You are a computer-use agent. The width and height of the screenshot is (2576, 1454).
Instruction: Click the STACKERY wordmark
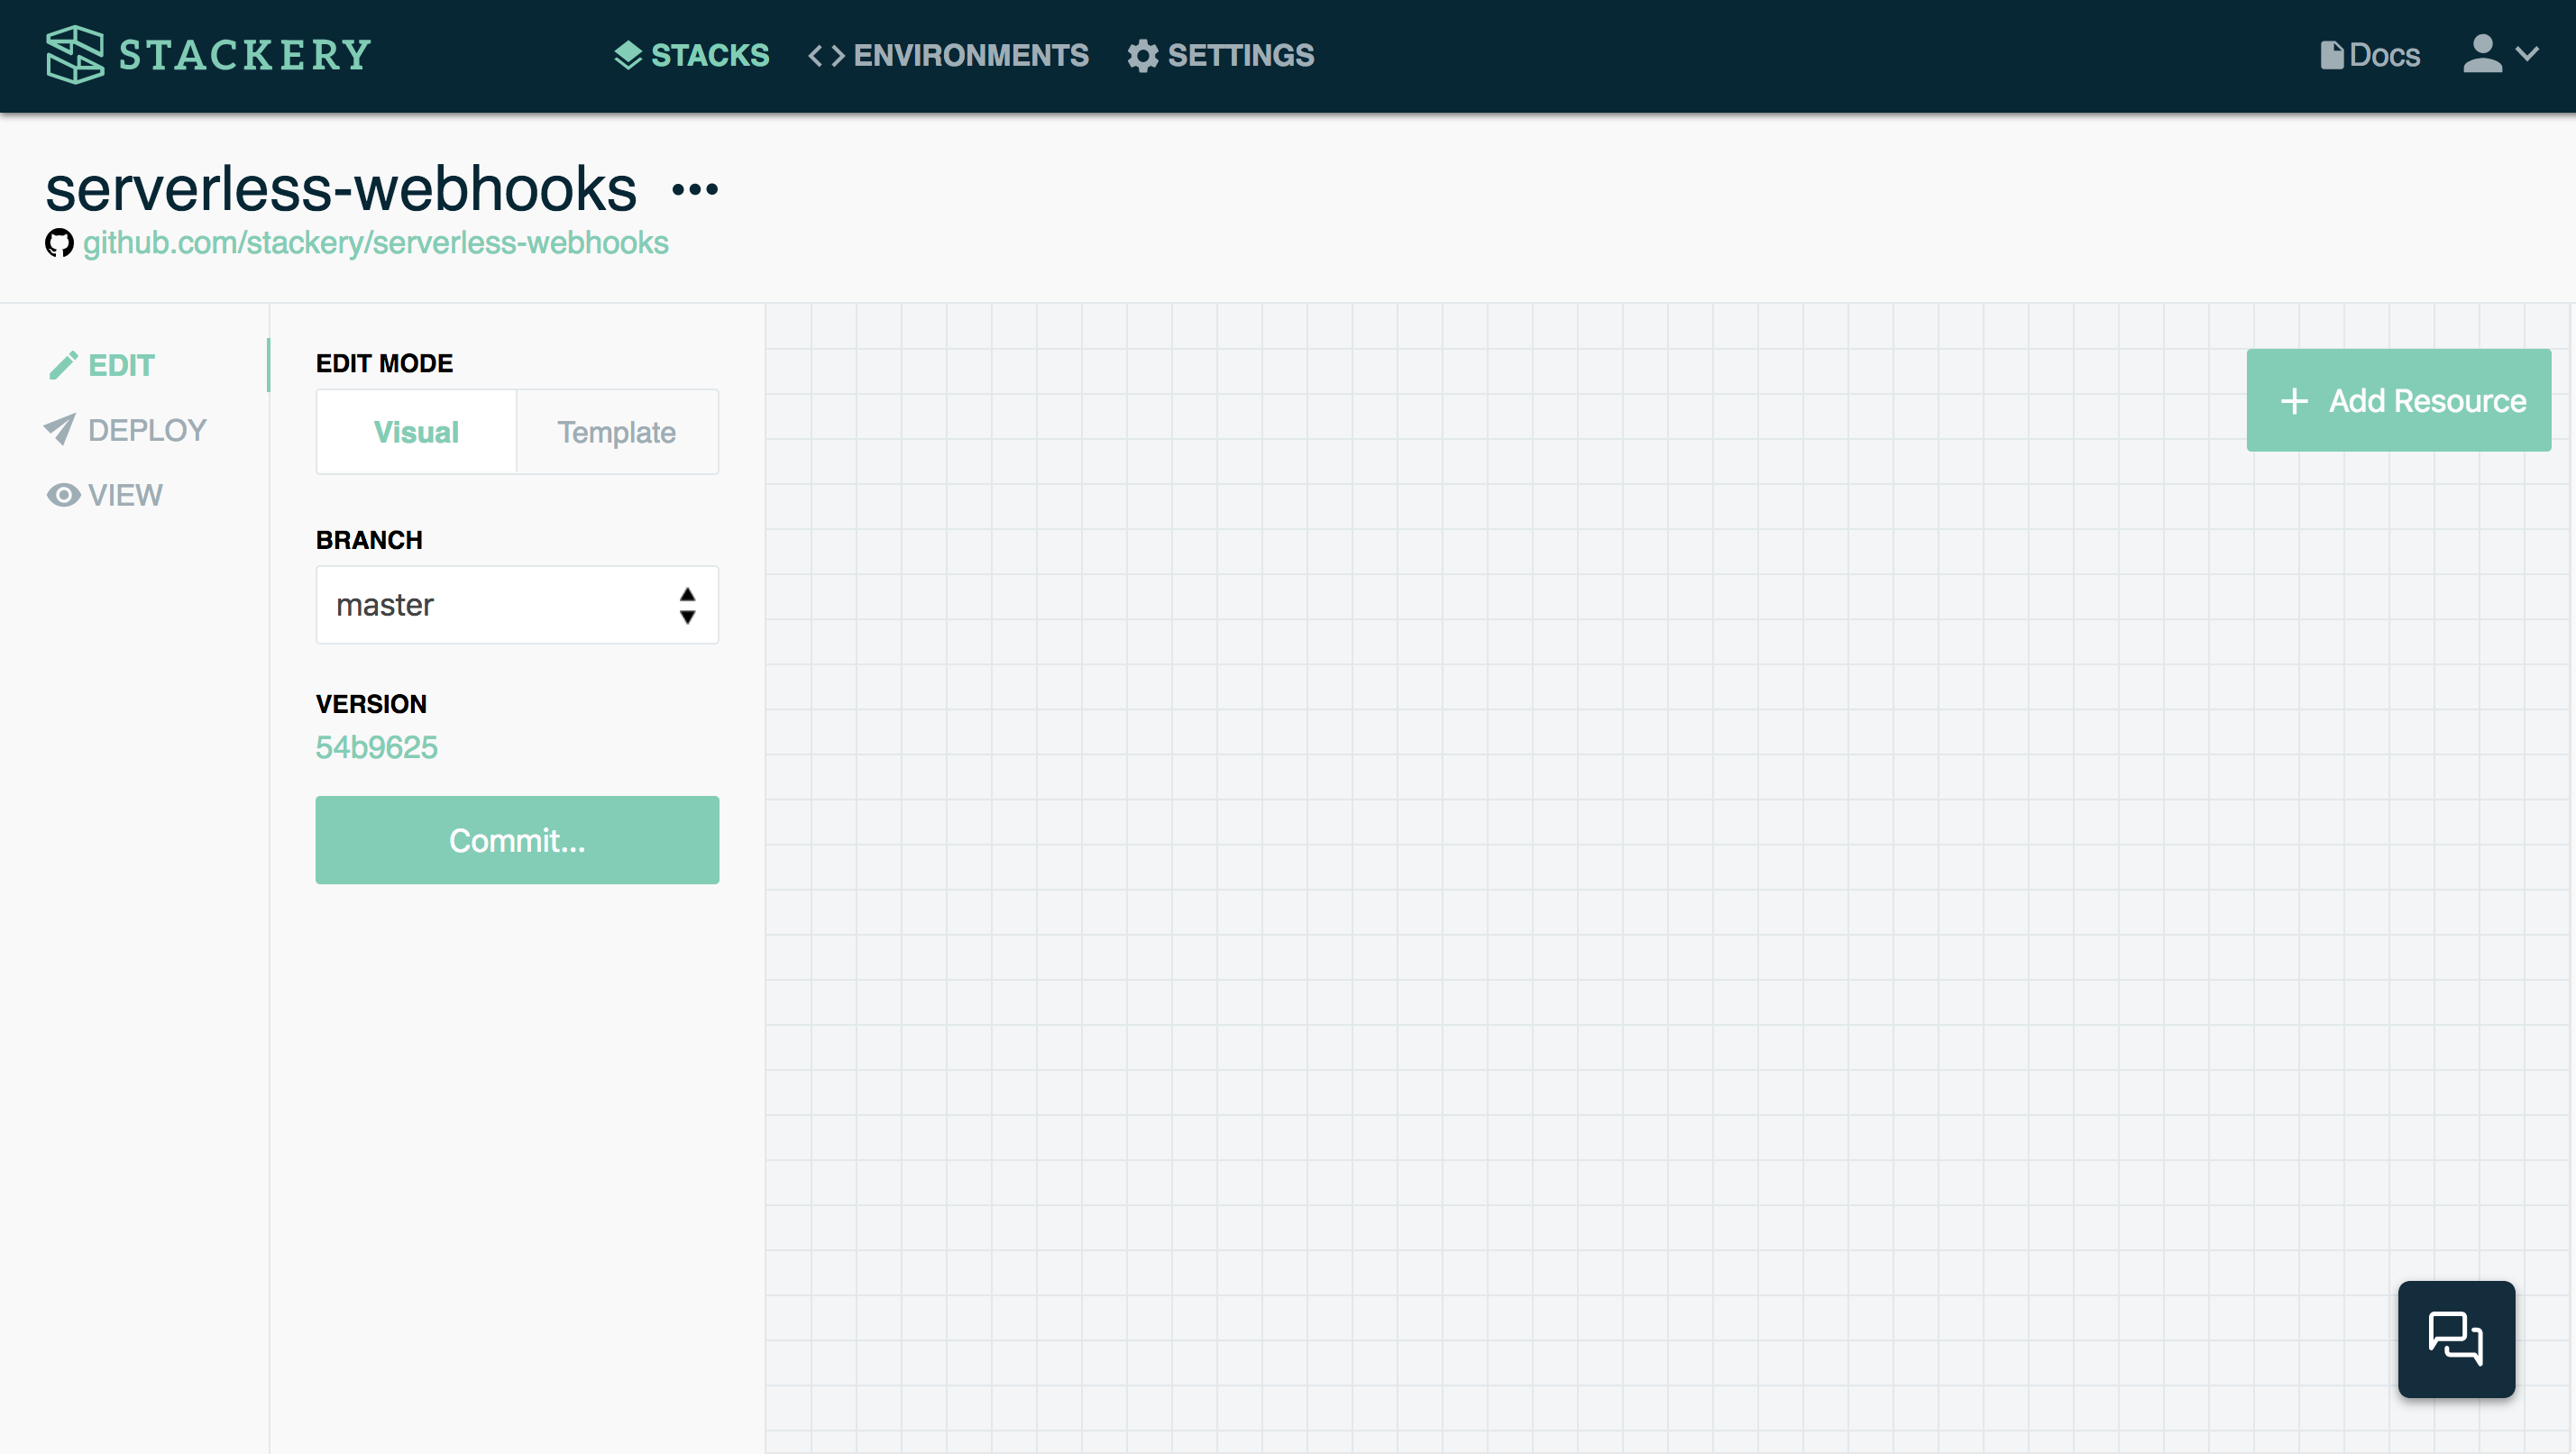245,54
